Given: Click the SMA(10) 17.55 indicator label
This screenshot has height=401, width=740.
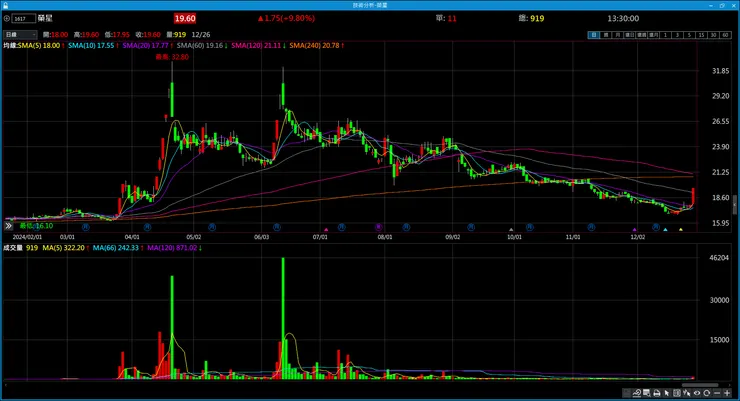Looking at the screenshot, I should (x=91, y=45).
